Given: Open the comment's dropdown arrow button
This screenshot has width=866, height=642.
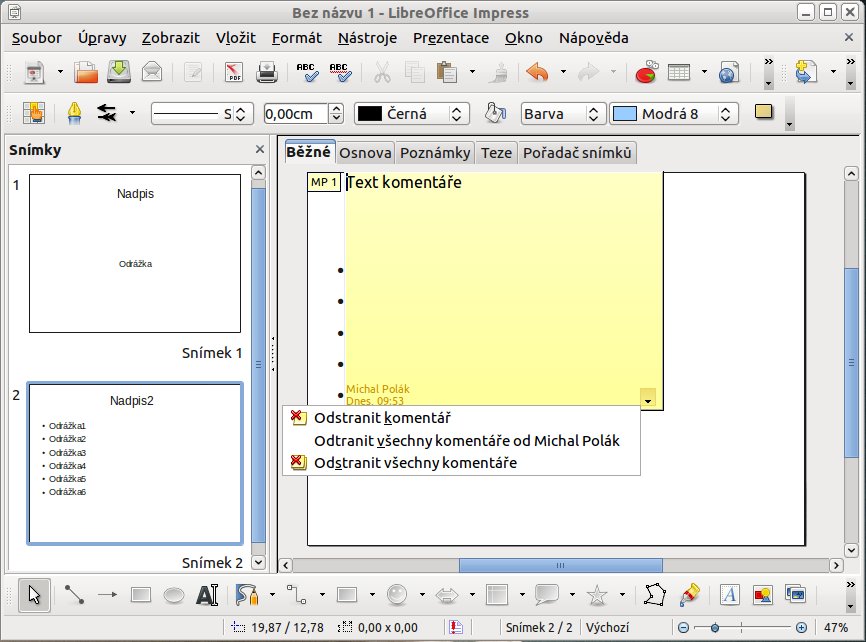Looking at the screenshot, I should coord(648,397).
